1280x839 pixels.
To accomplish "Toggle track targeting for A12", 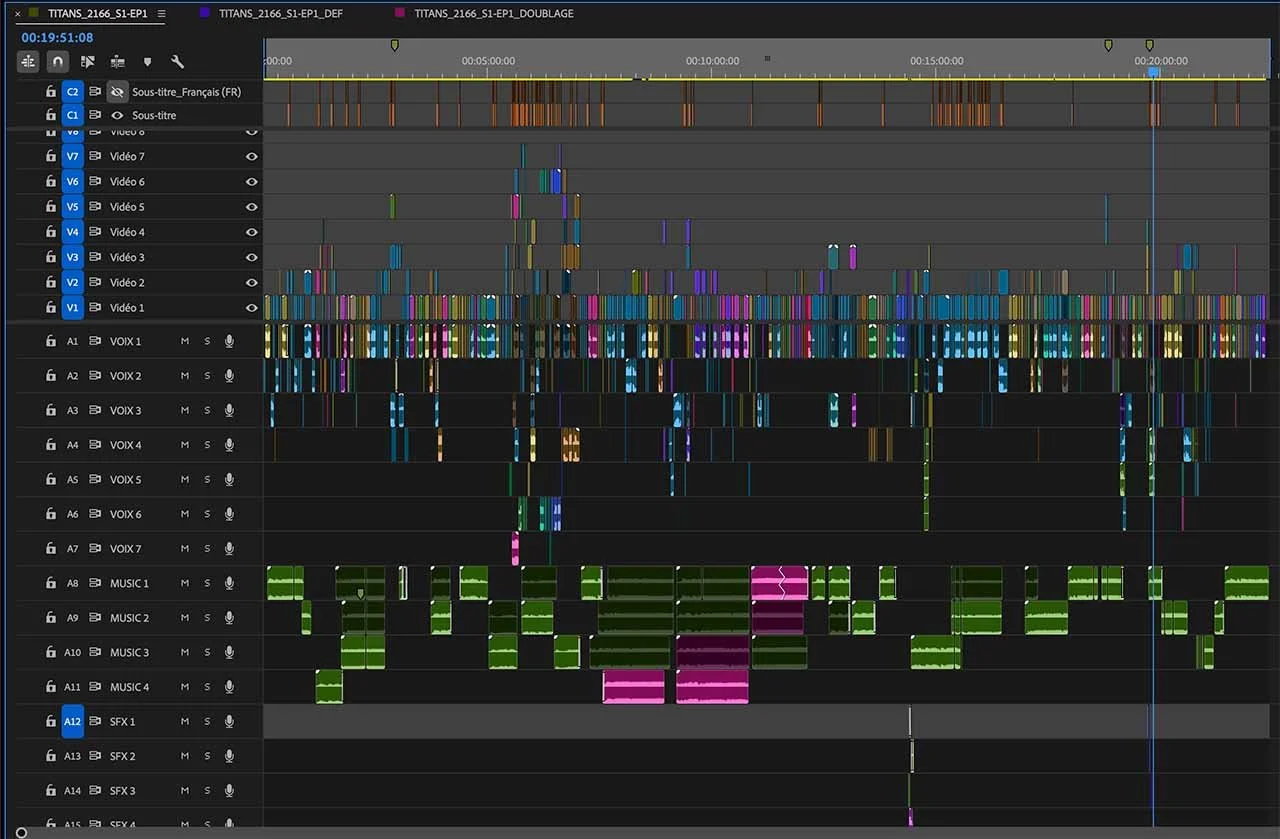I will pos(72,721).
